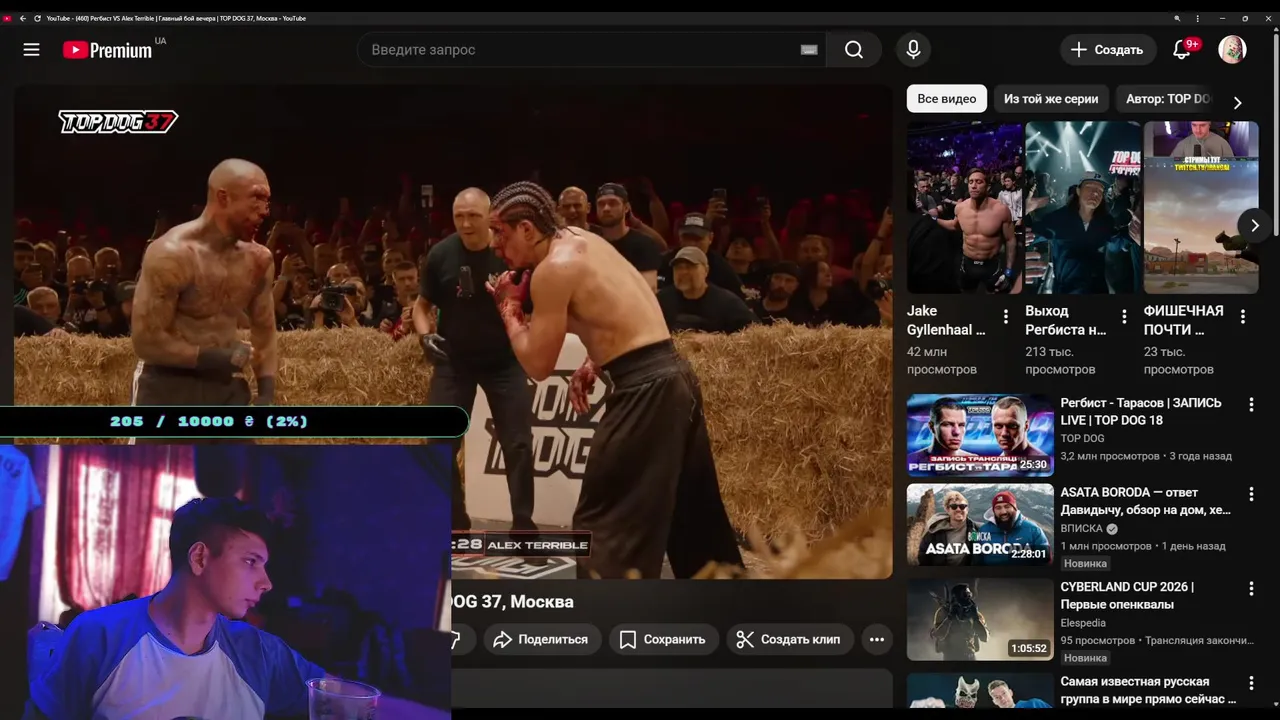This screenshot has width=1280, height=720.
Task: Open browser zoom magnifier icon in title bar
Action: tap(1177, 18)
